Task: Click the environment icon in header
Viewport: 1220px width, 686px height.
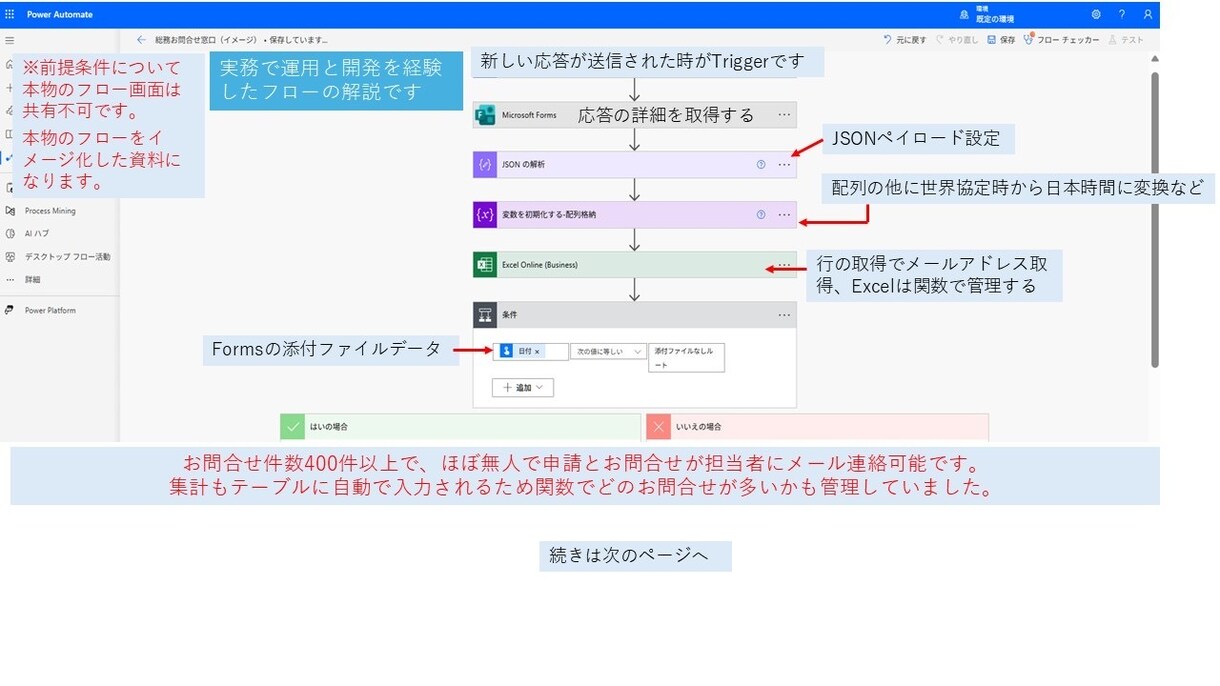Action: click(x=964, y=15)
